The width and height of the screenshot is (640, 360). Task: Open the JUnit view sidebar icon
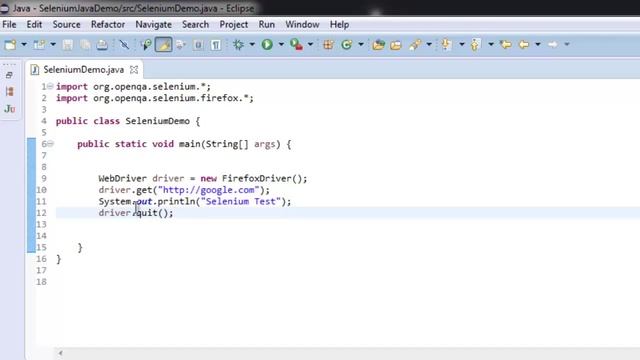pos(9,109)
